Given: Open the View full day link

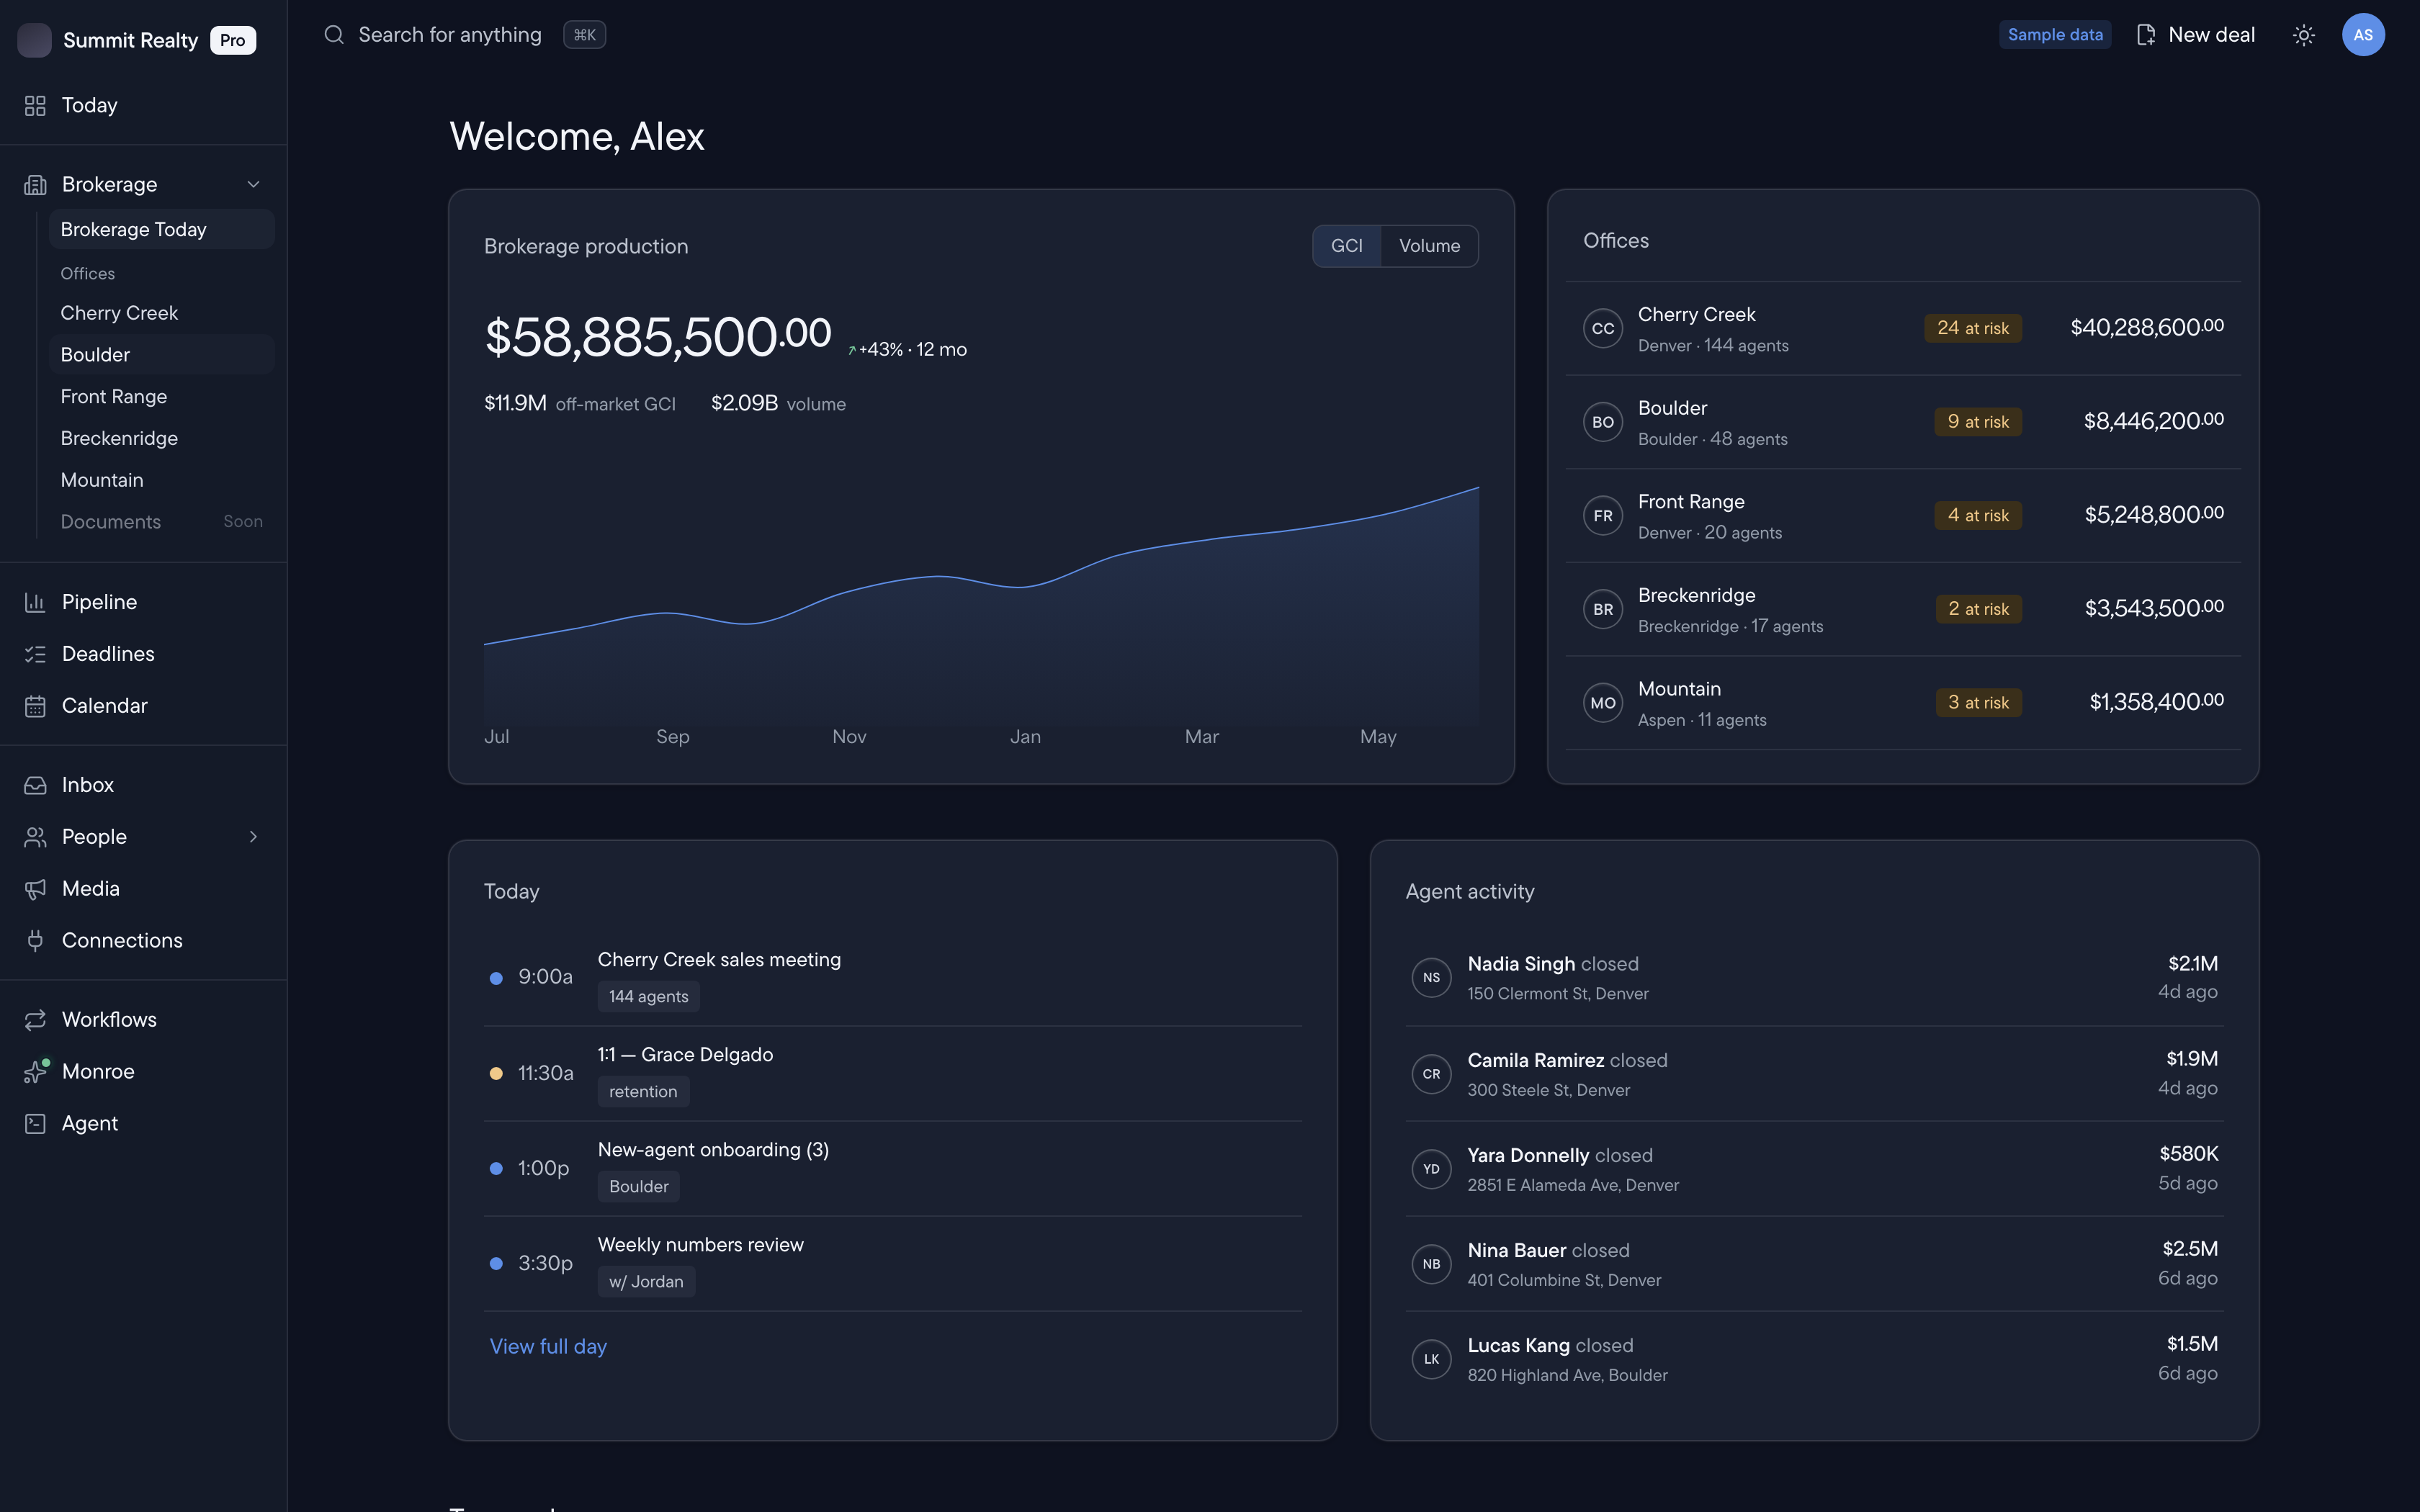Looking at the screenshot, I should tap(548, 1347).
